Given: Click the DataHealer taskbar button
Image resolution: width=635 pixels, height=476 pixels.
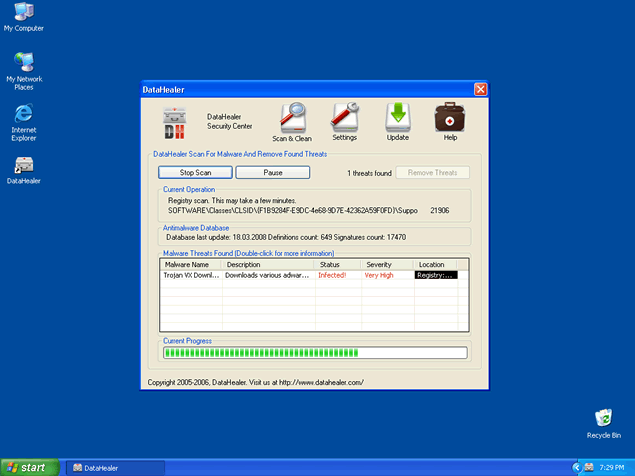Looking at the screenshot, I should pos(114,467).
